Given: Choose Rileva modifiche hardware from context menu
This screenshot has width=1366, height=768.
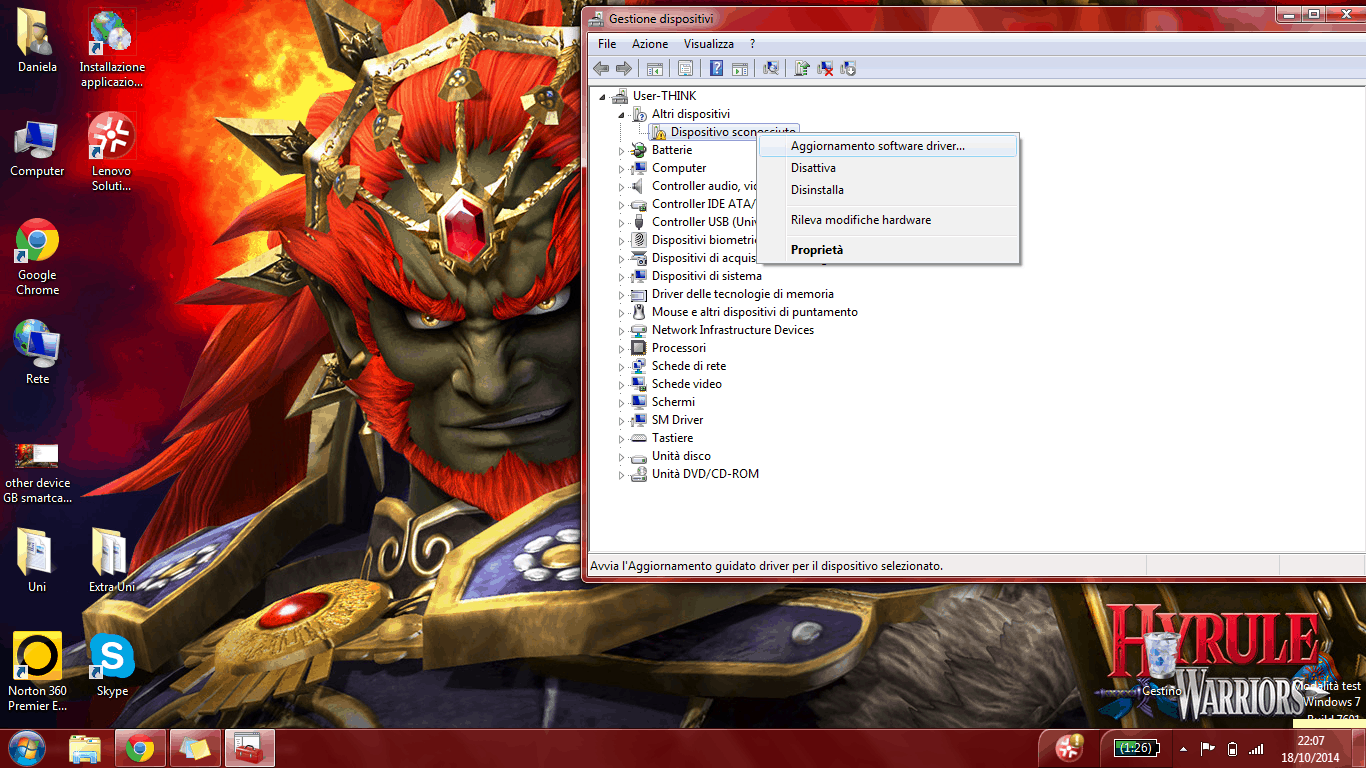Looking at the screenshot, I should 888,220.
